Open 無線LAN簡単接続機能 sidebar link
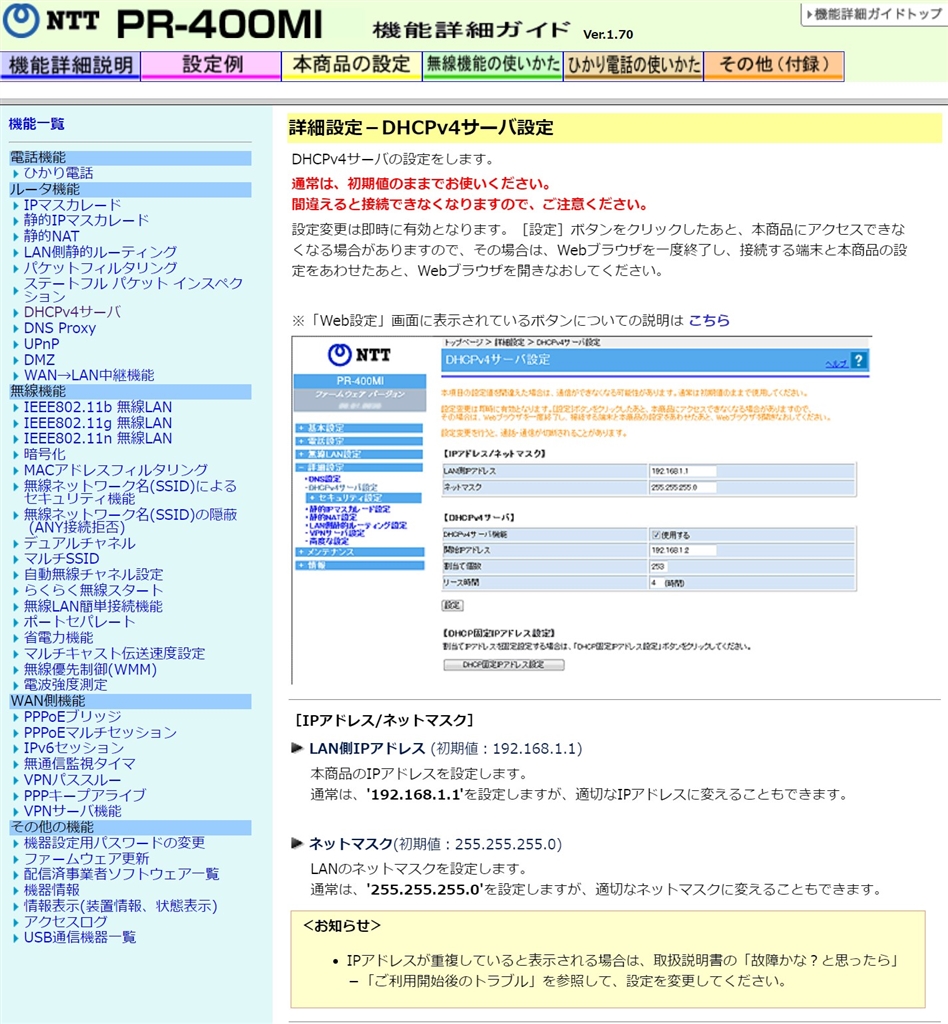 tap(93, 606)
